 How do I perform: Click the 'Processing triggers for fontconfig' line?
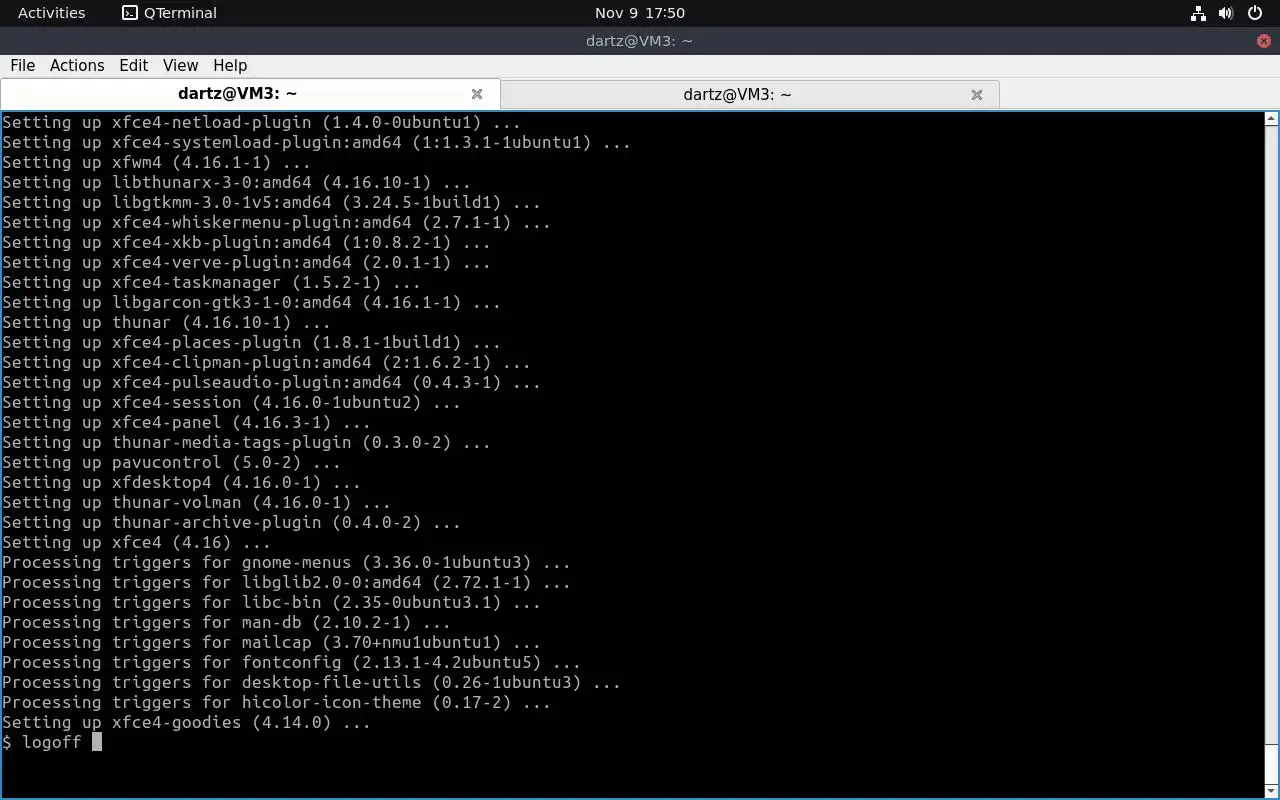point(291,662)
